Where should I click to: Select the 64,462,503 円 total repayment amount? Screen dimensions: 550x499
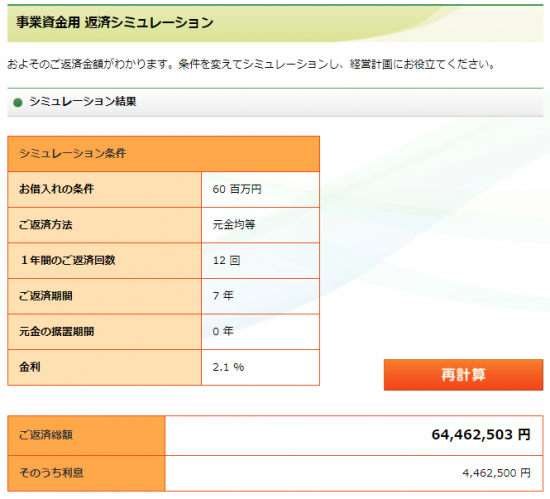coord(481,435)
